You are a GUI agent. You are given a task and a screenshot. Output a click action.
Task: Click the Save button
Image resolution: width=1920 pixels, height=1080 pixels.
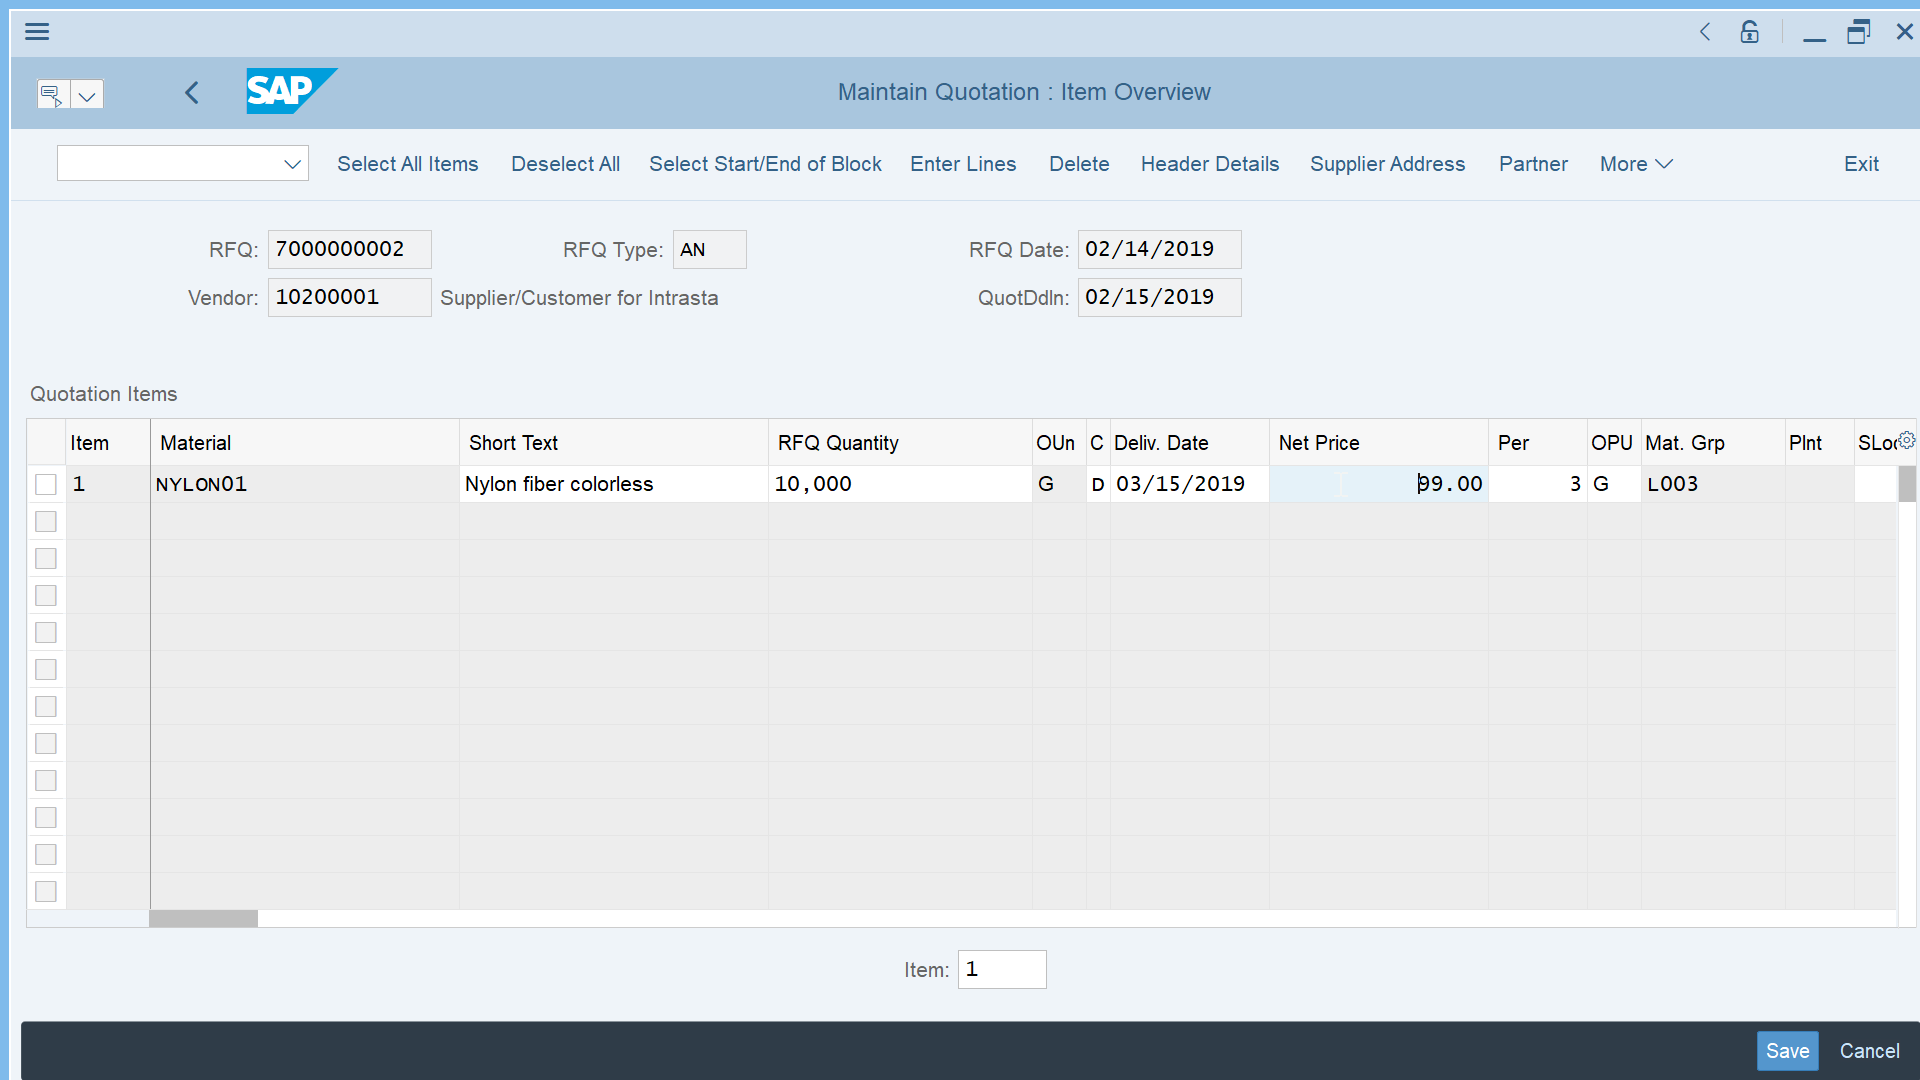pyautogui.click(x=1788, y=1050)
